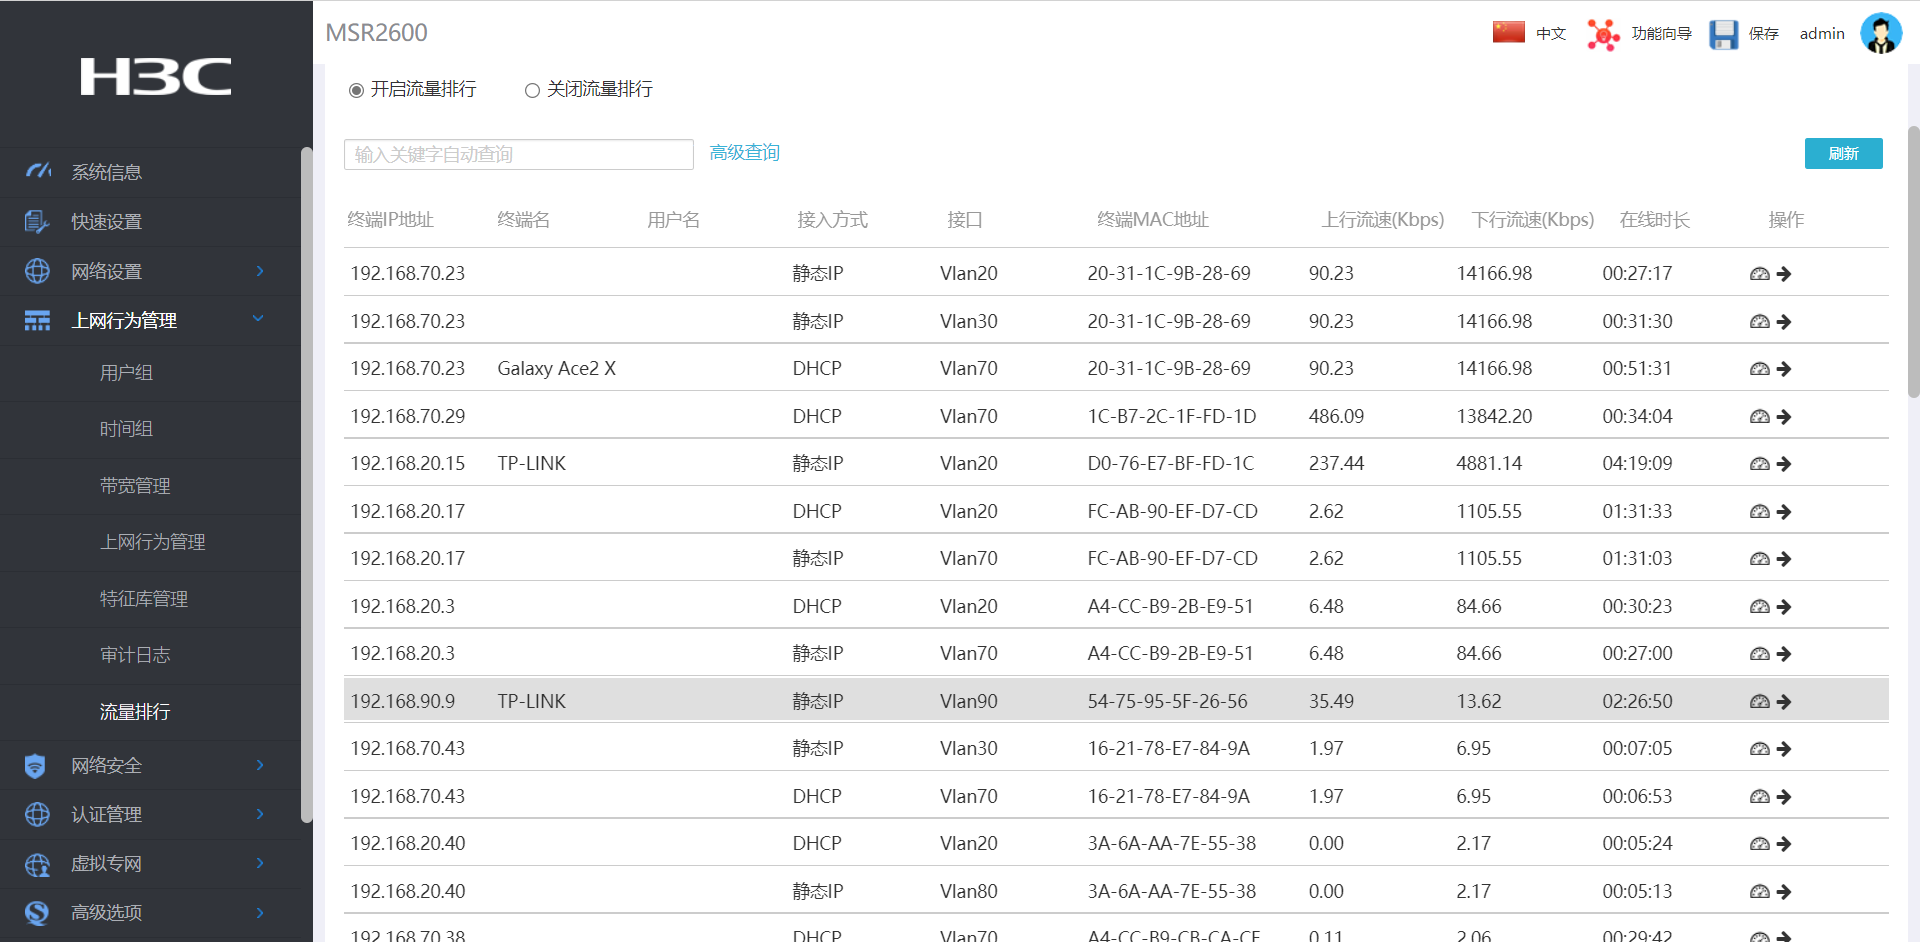Viewport: 1920px width, 942px height.
Task: Click the red 功能向导 wizard icon
Action: [x=1603, y=34]
